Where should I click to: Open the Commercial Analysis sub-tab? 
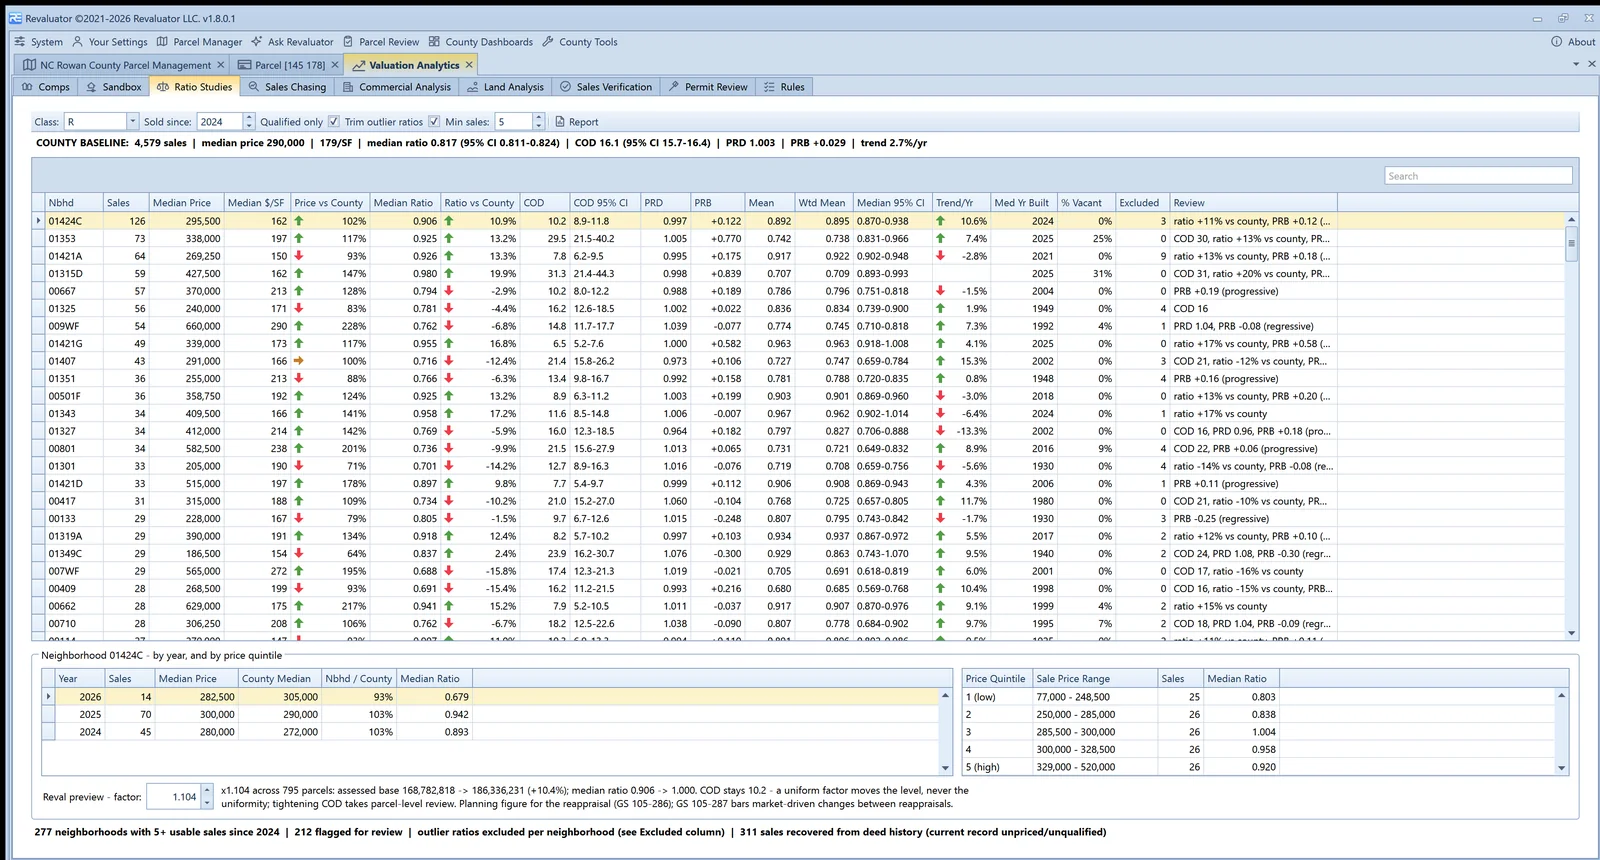tap(396, 87)
